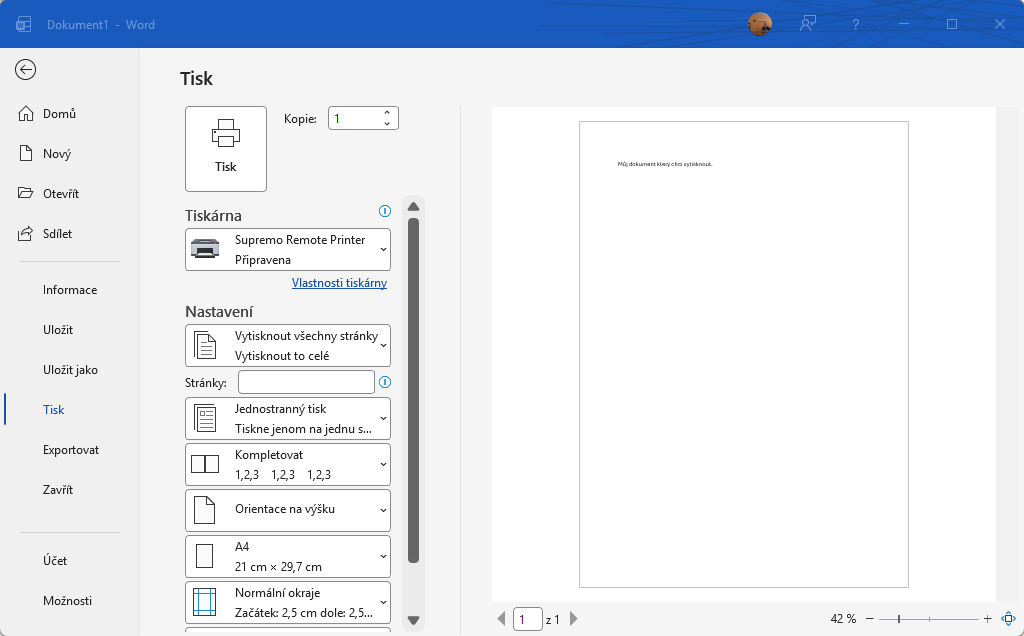
Task: Change paper size via A4 dropdown
Action: coord(287,556)
